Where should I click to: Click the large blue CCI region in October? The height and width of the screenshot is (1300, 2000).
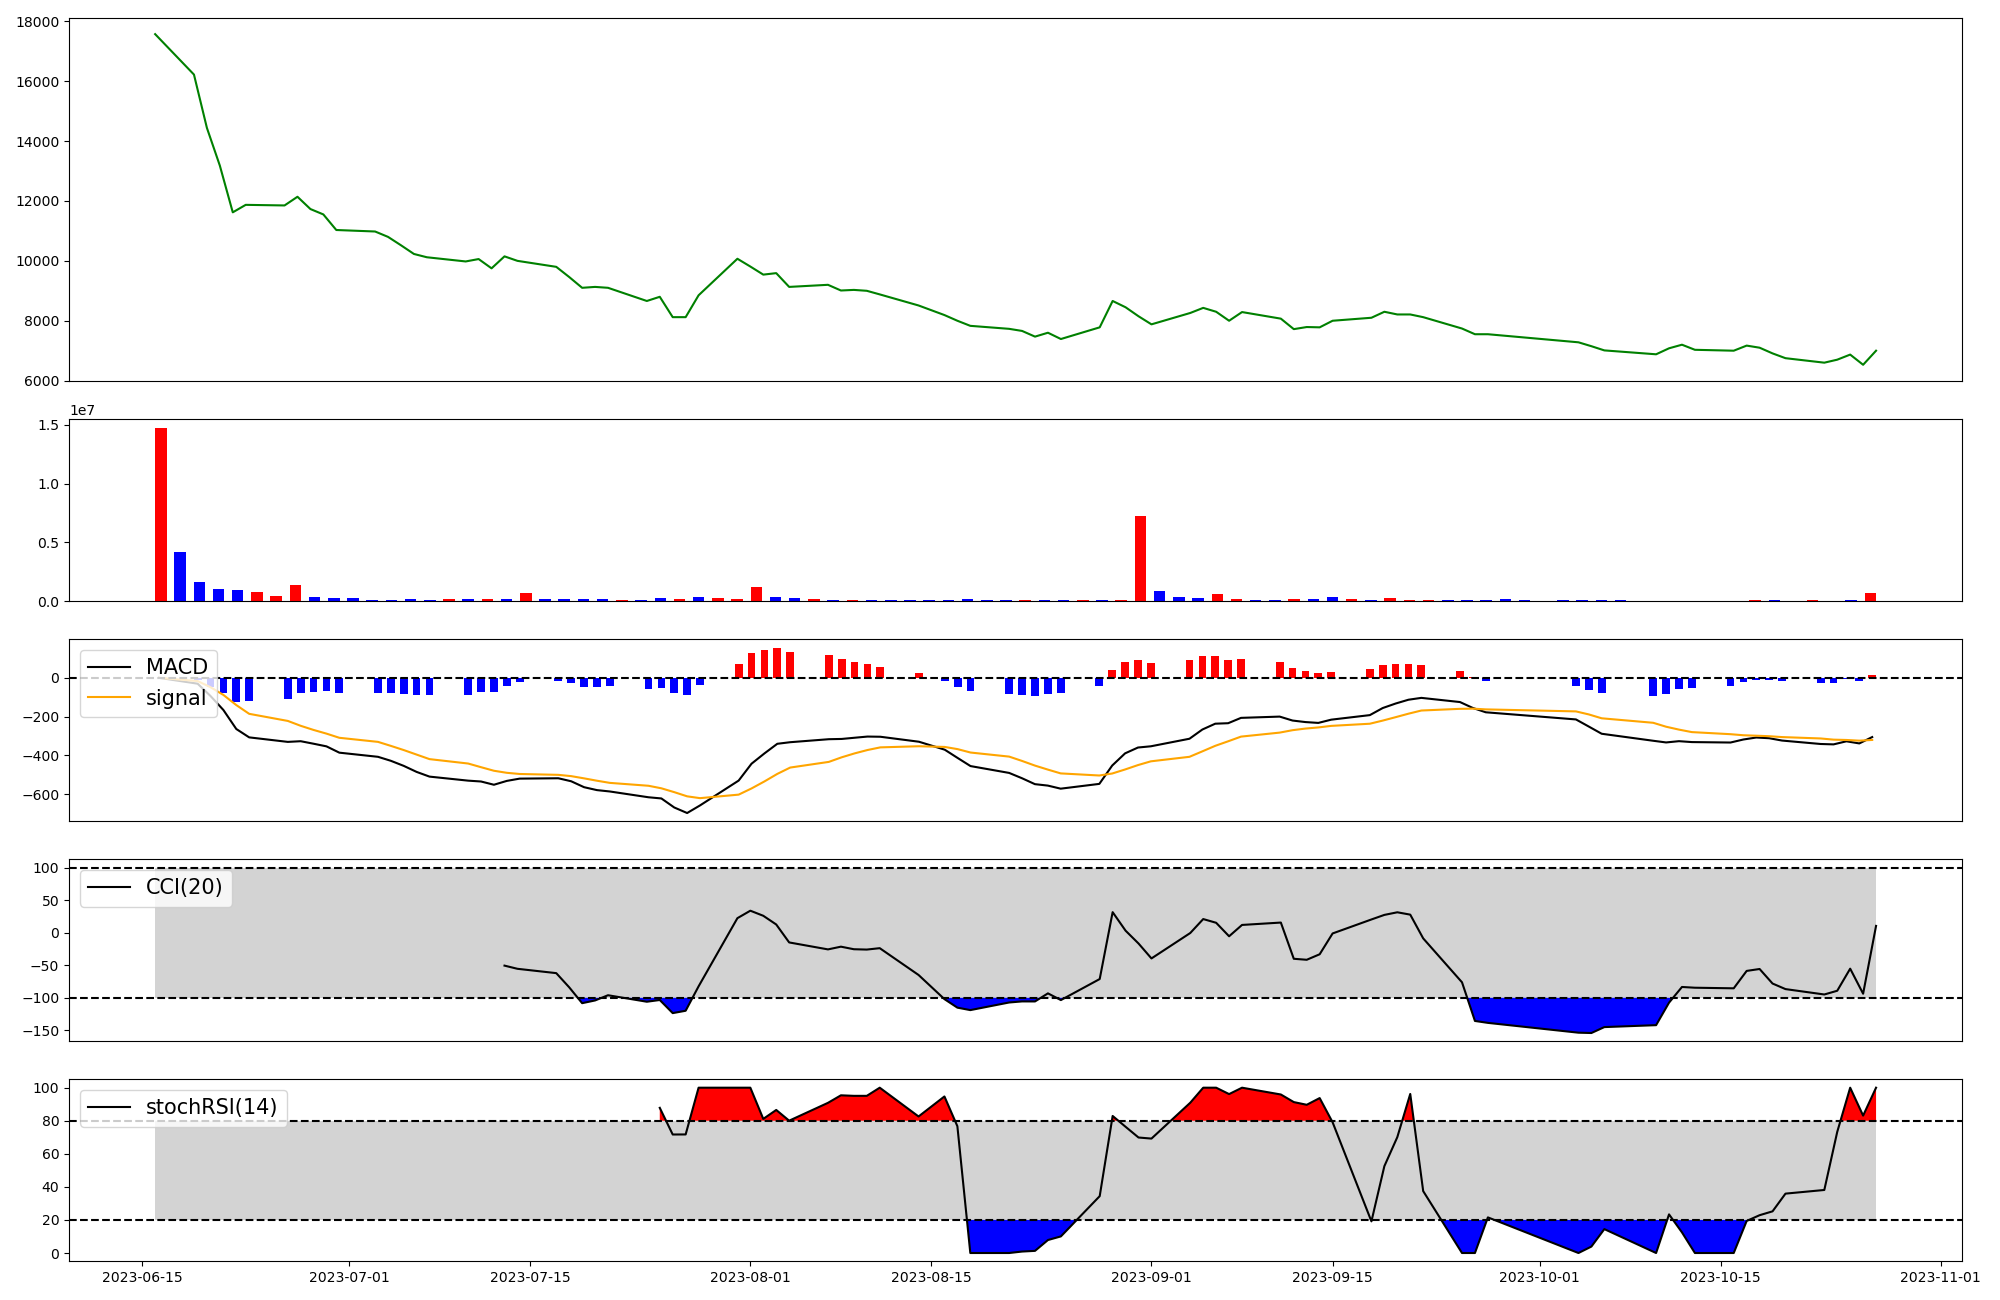pyautogui.click(x=1560, y=1012)
